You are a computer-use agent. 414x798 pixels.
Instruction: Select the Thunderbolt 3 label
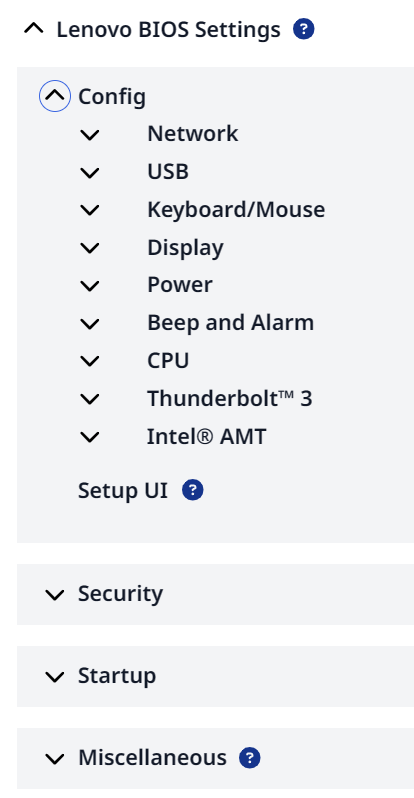coord(230,398)
